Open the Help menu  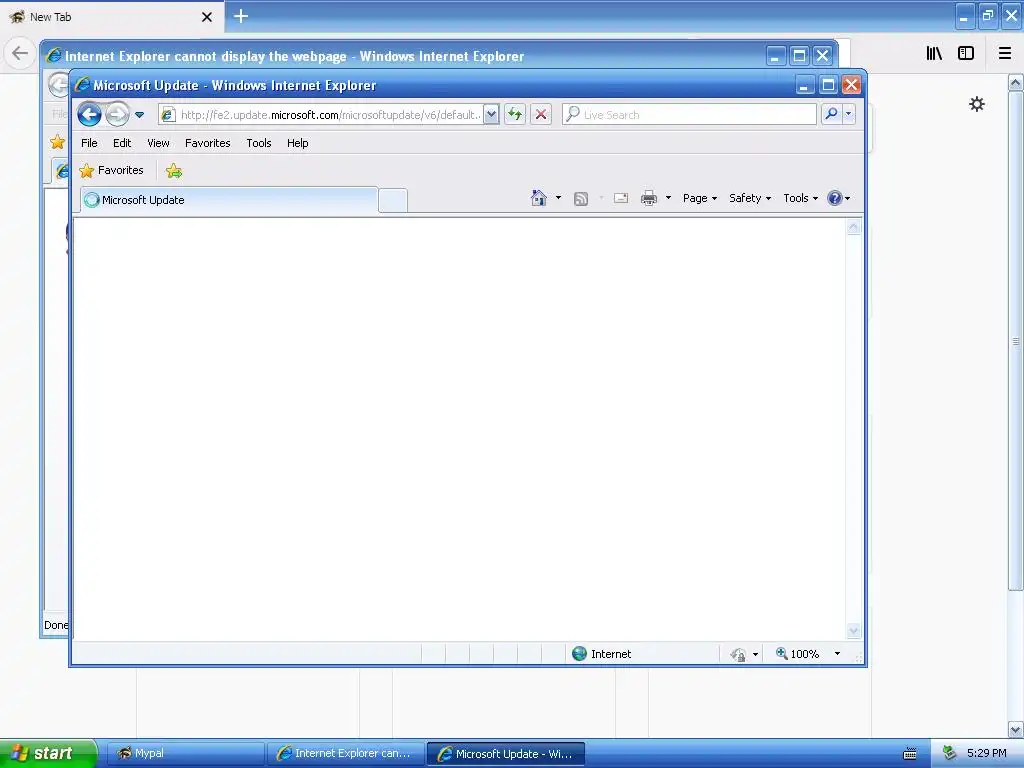tap(298, 143)
